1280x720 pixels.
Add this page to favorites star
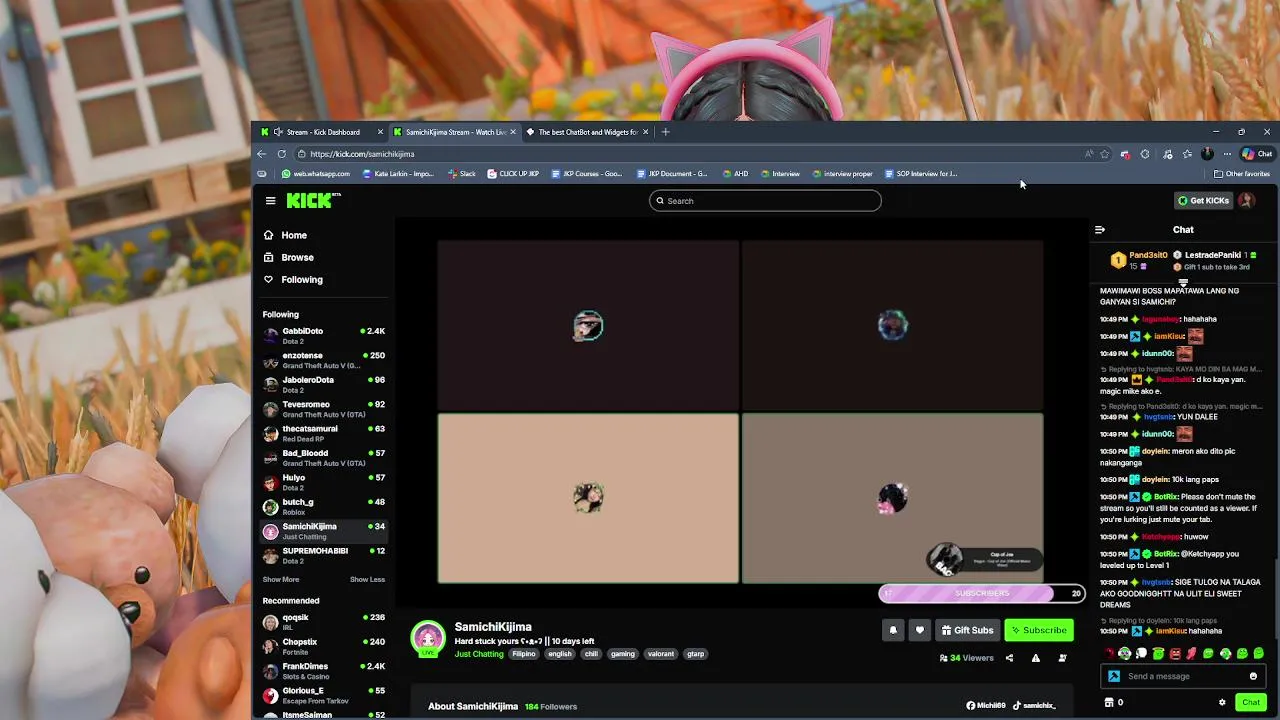pos(1105,154)
